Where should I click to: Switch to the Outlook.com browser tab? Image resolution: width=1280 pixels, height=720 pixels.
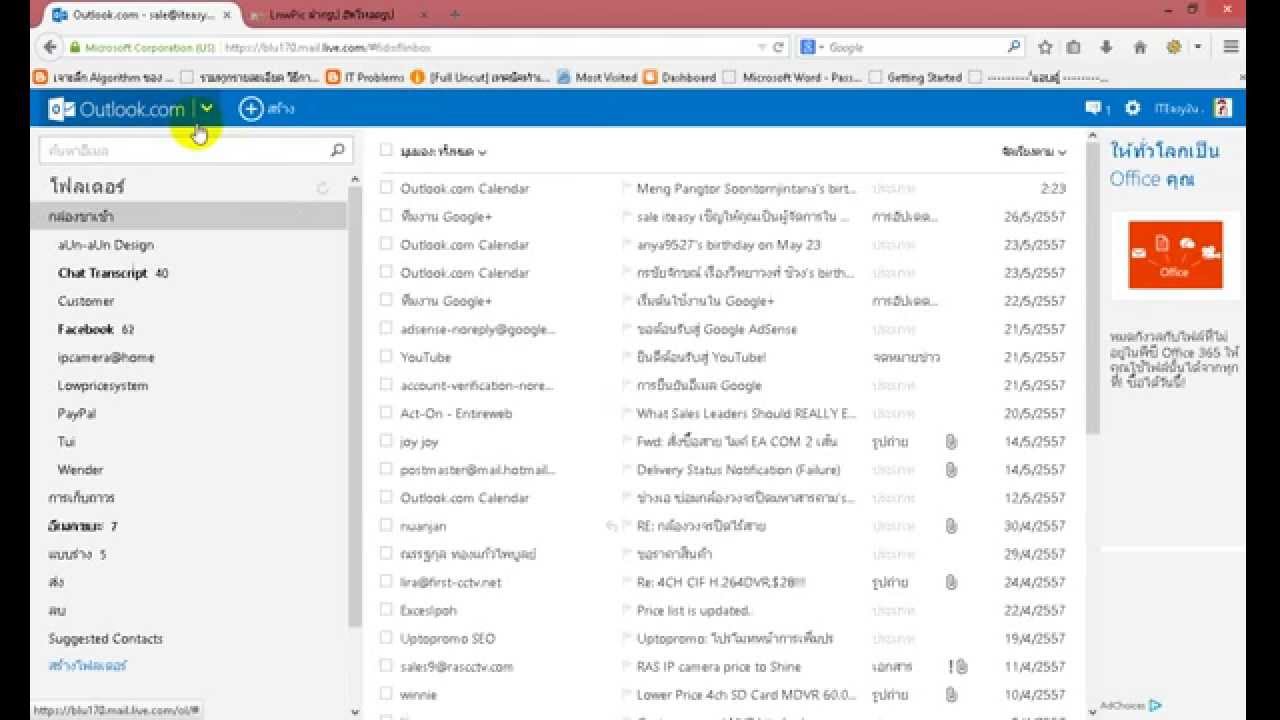point(143,15)
